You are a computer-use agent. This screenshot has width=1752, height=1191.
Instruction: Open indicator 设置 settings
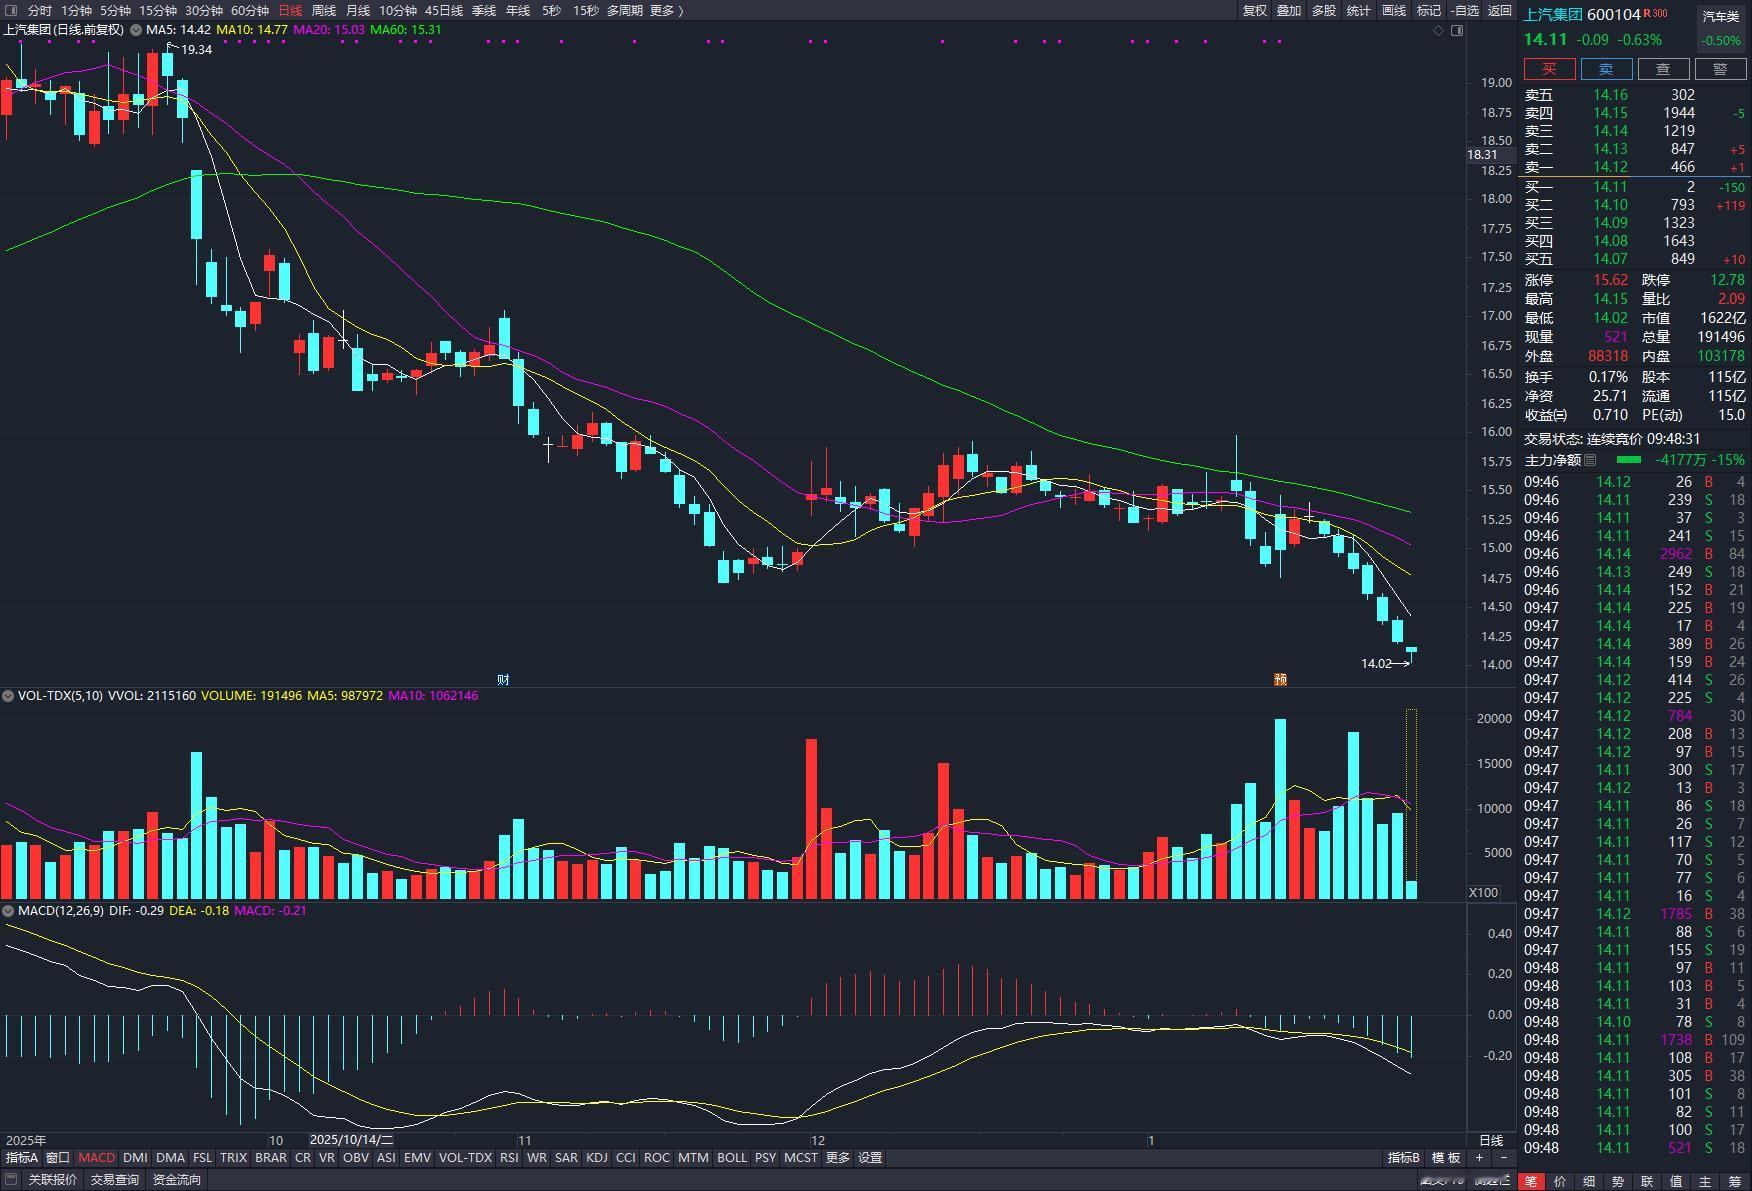tap(871, 1158)
